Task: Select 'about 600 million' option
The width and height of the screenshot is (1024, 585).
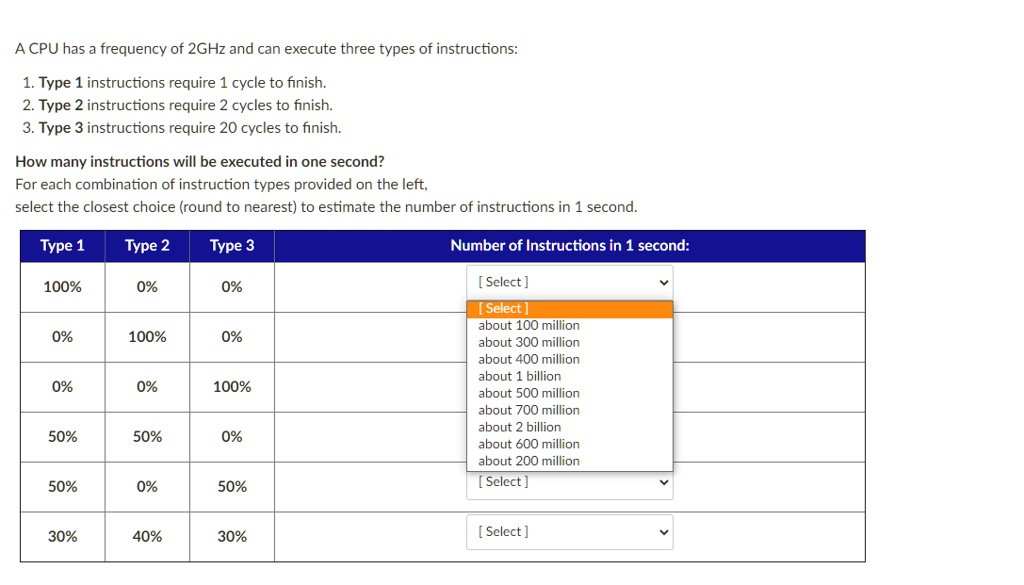Action: click(x=569, y=444)
